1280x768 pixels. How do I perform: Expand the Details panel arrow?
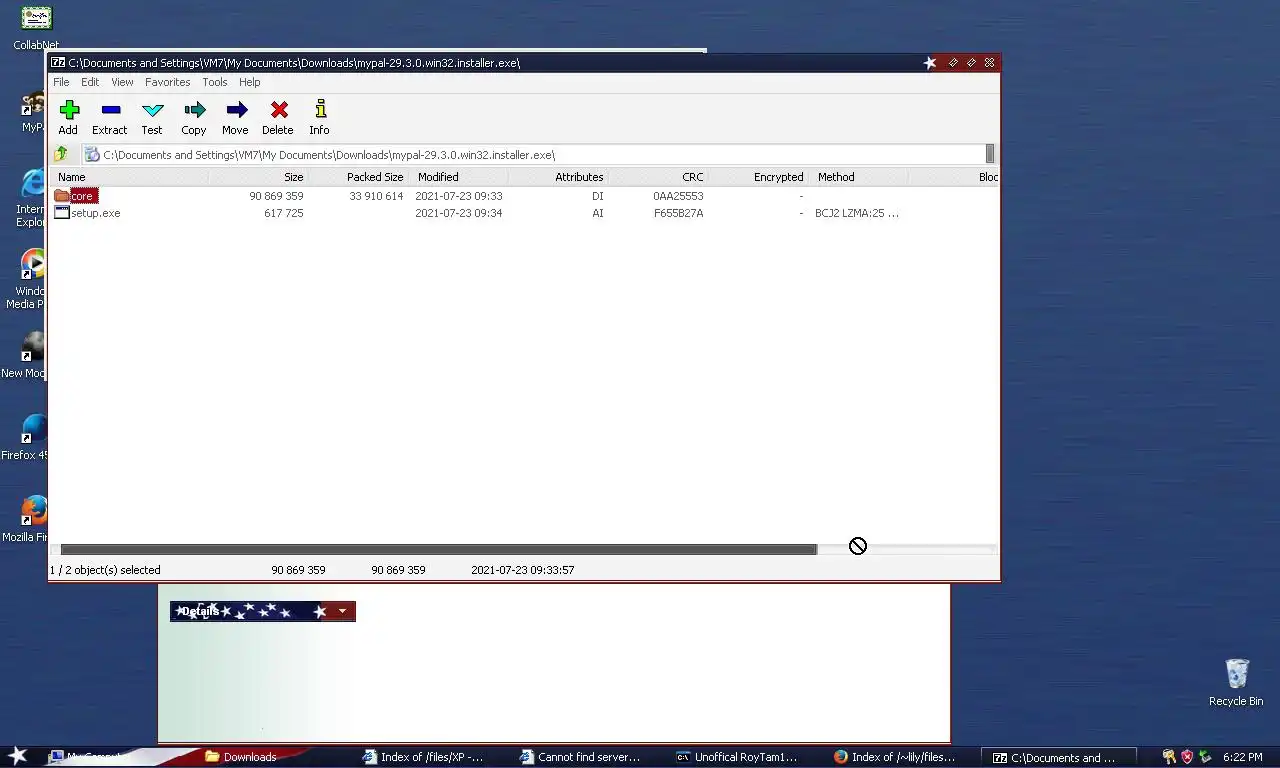(x=342, y=611)
